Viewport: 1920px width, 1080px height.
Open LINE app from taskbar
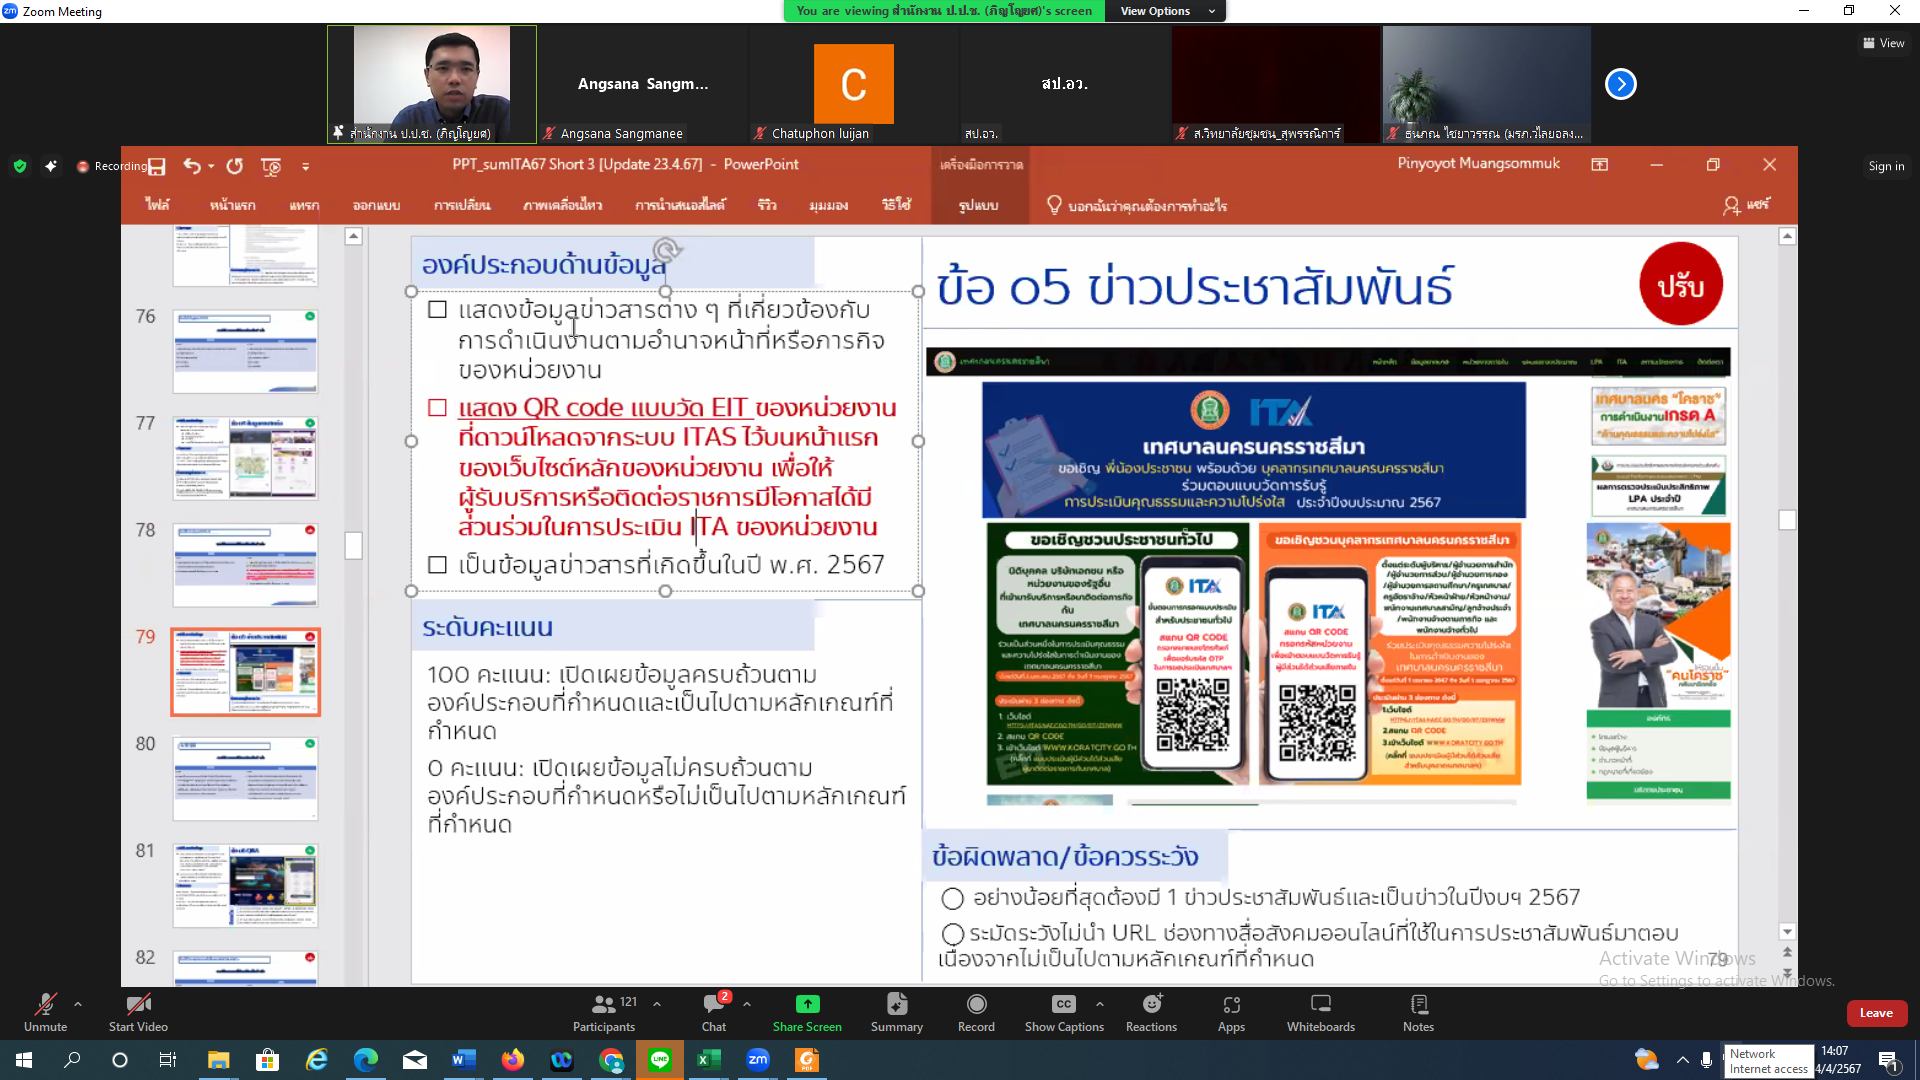point(660,1060)
